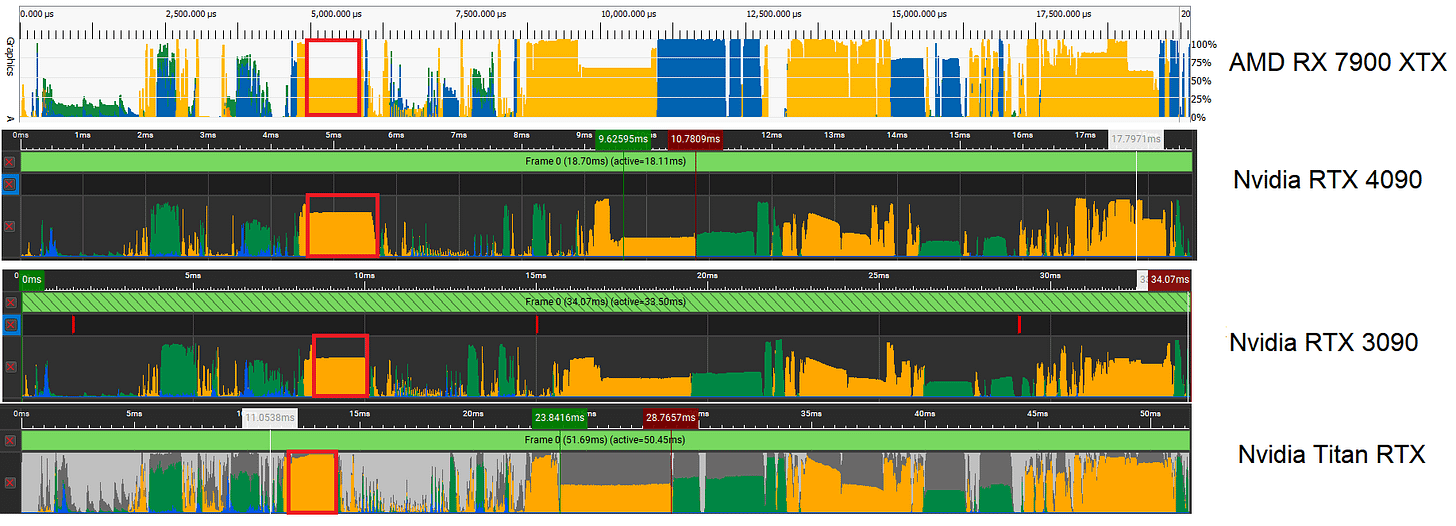Close the Titan RTX throughput graph row
The image size is (1456, 526).
click(x=10, y=483)
